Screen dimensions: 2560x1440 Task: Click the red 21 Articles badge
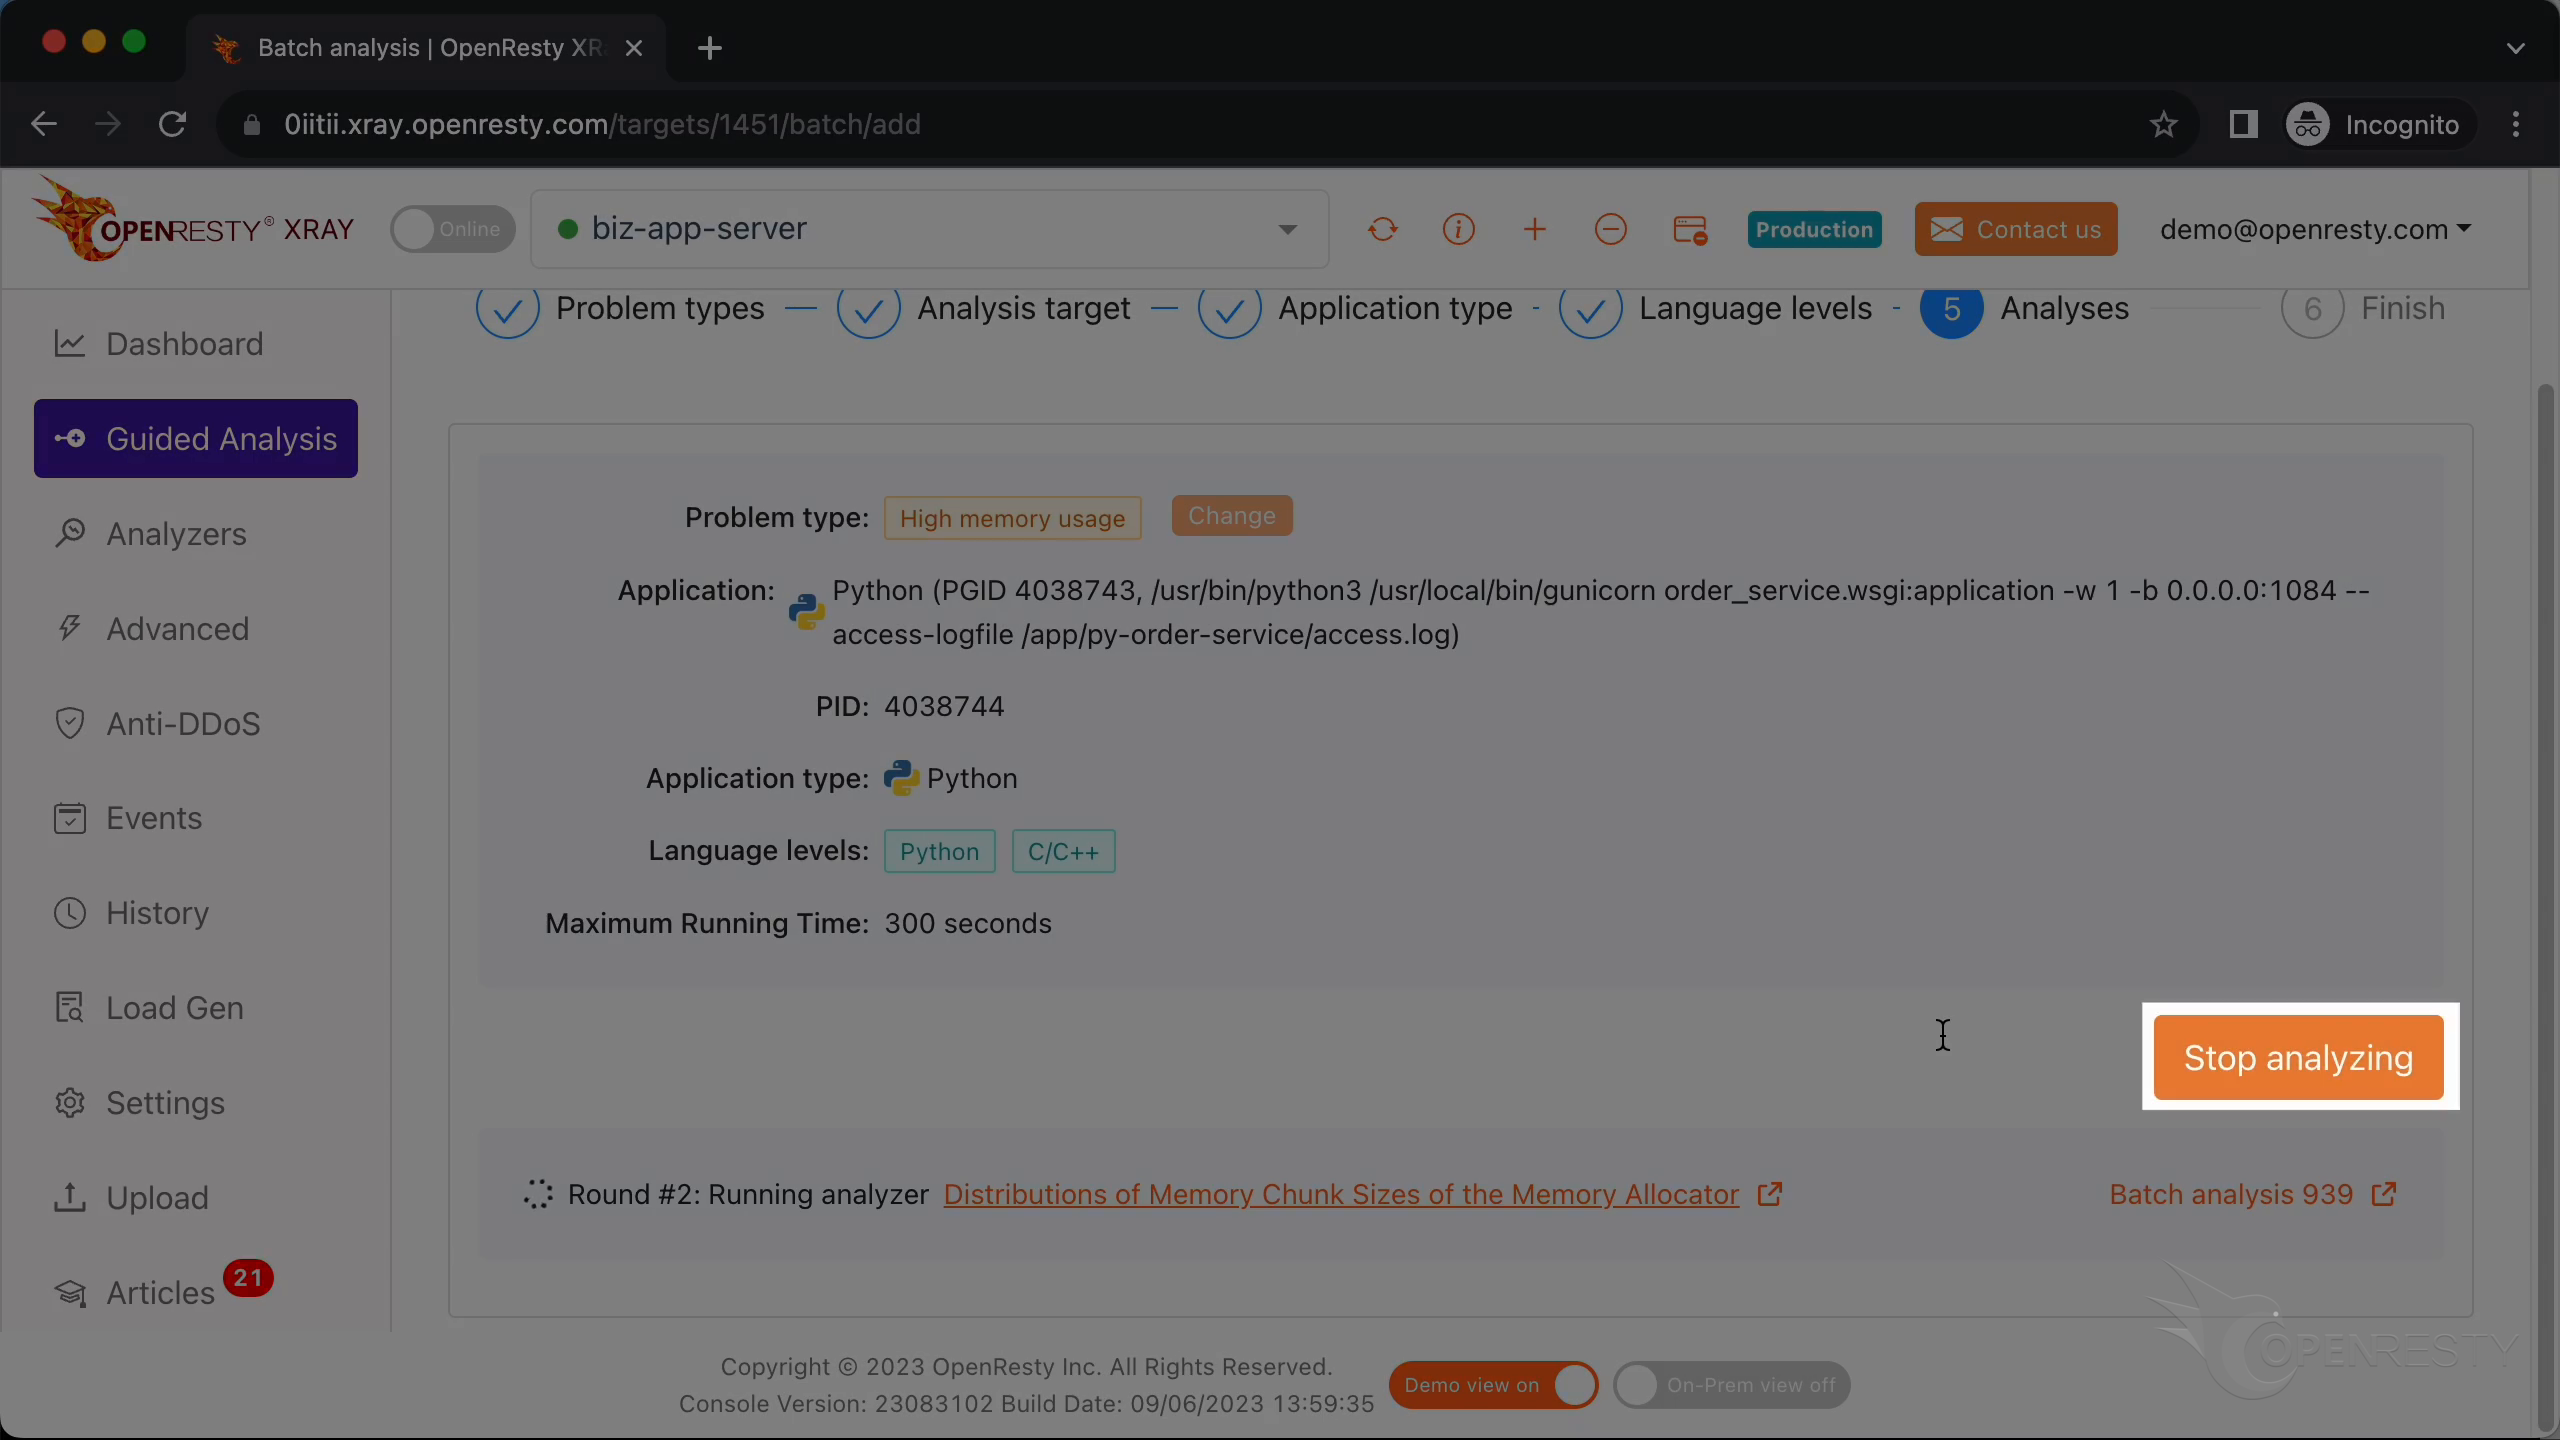tap(248, 1278)
